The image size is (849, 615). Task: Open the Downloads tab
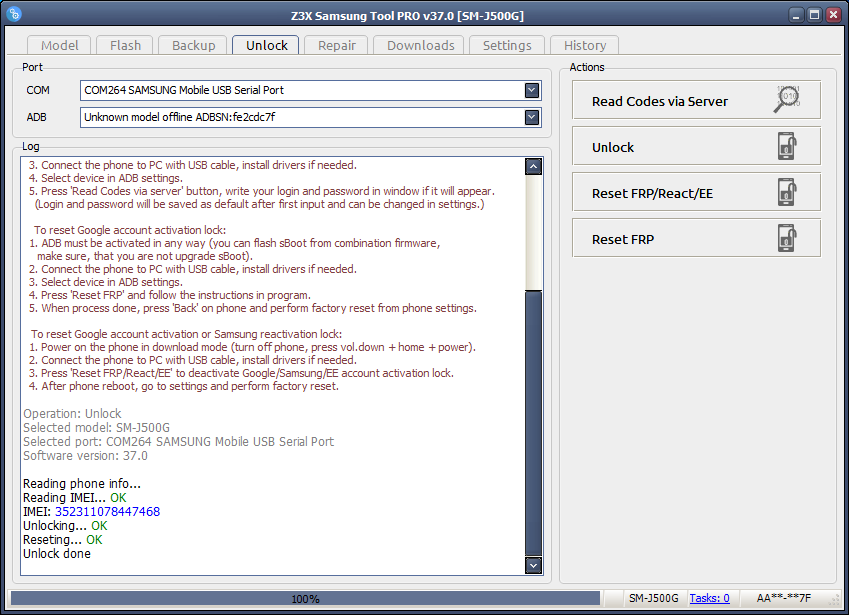(x=420, y=45)
